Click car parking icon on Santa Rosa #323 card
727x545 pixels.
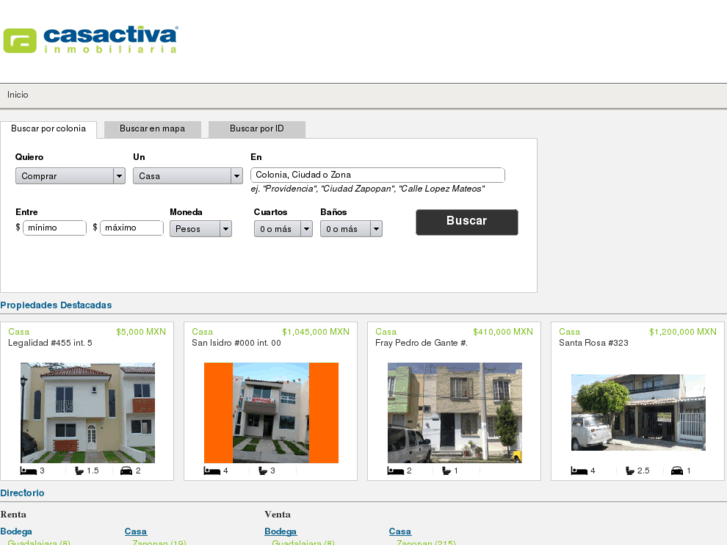(x=677, y=471)
